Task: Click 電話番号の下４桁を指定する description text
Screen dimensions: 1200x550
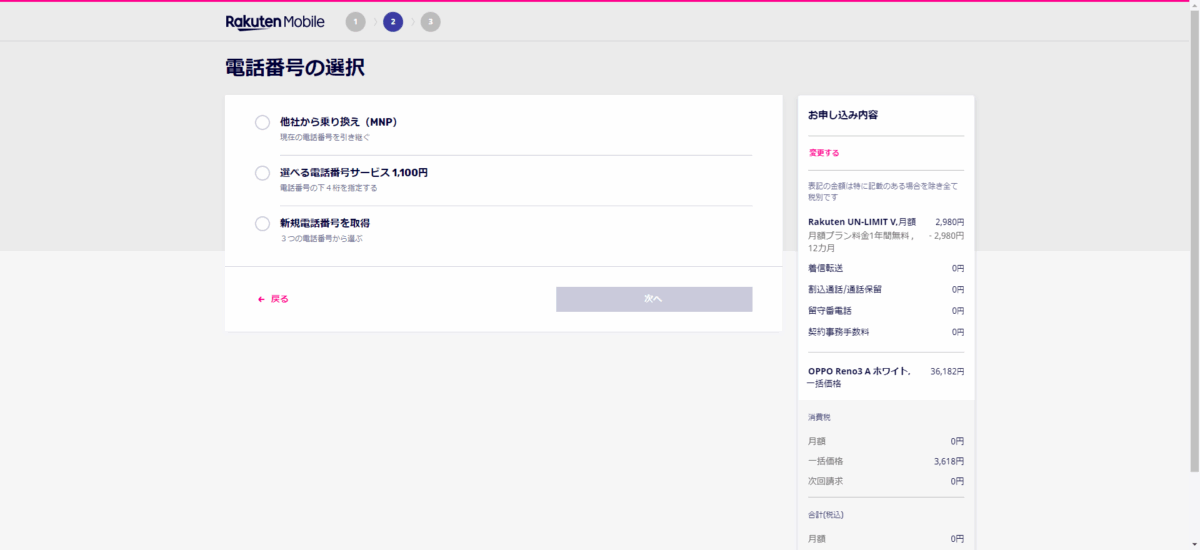Action: 328,188
